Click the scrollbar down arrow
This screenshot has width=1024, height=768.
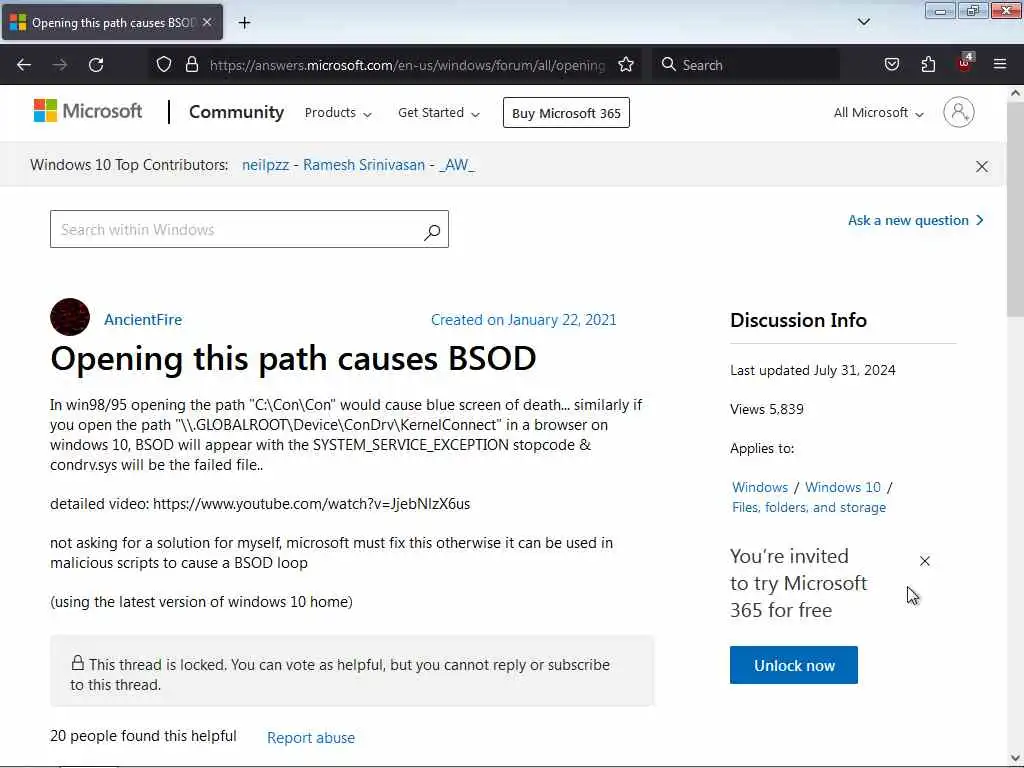coord(1015,758)
